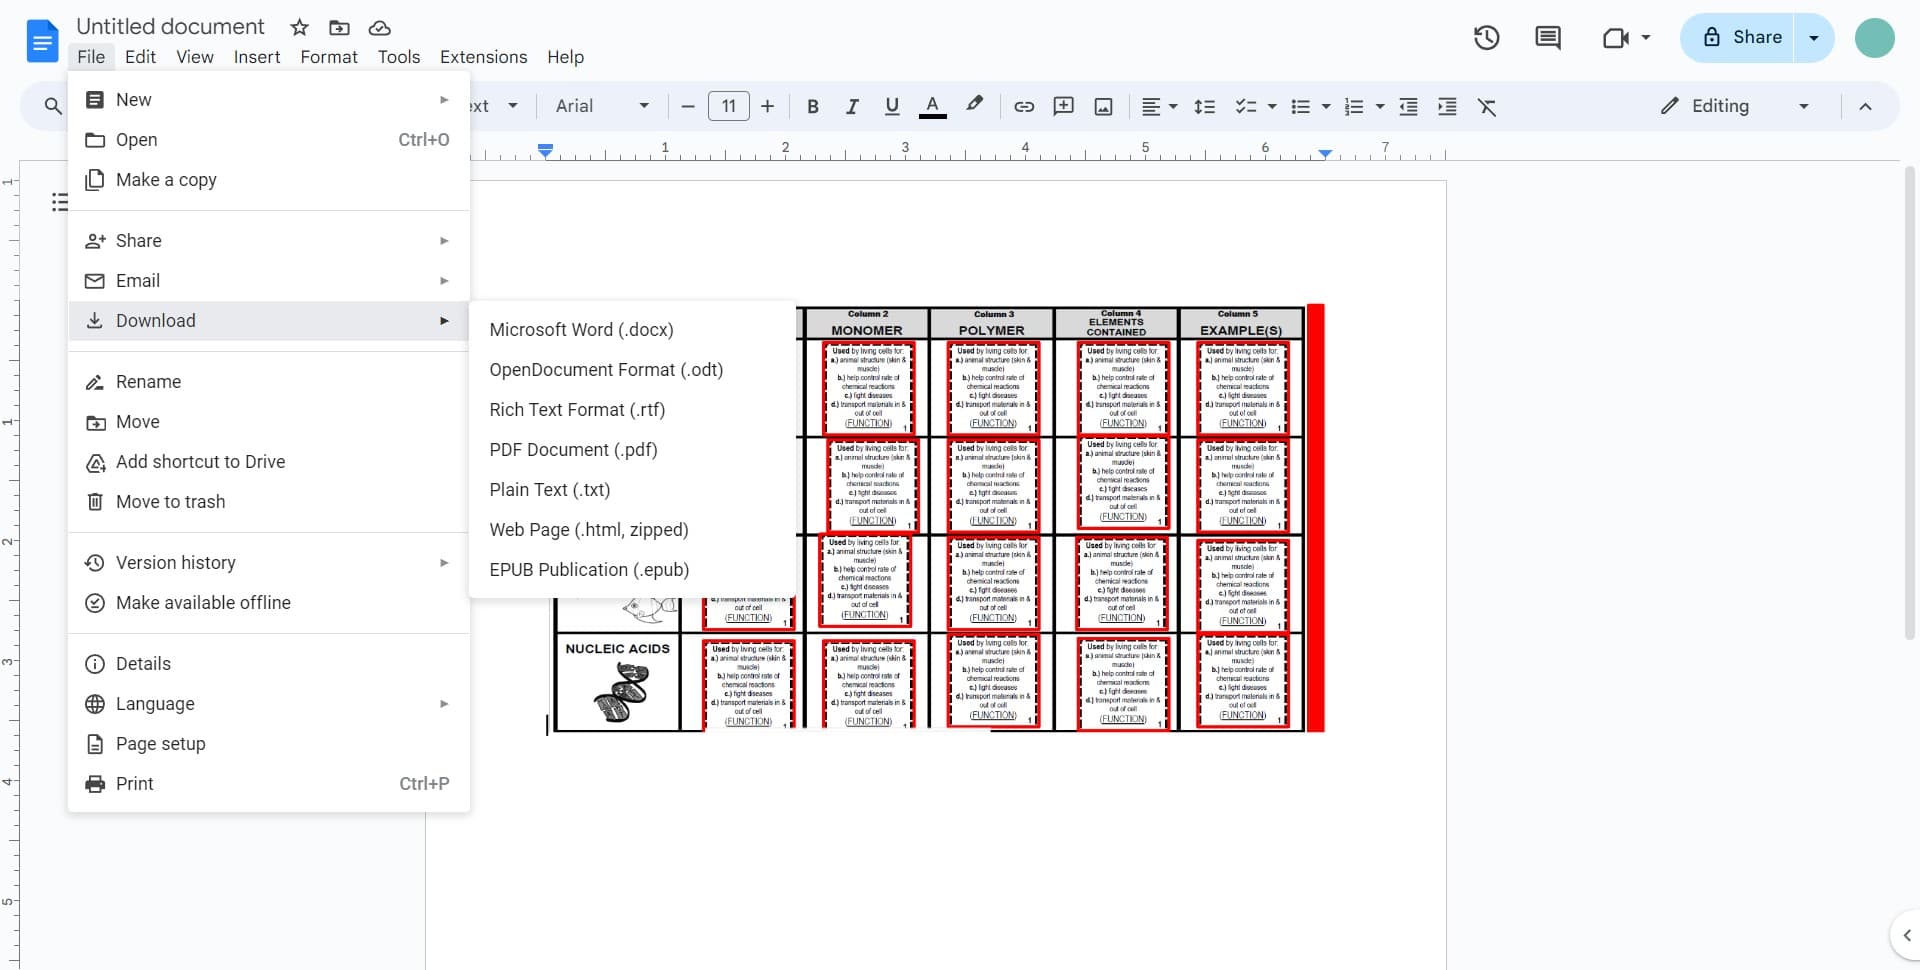This screenshot has height=970, width=1920.
Task: Toggle italic formatting
Action: tap(852, 106)
